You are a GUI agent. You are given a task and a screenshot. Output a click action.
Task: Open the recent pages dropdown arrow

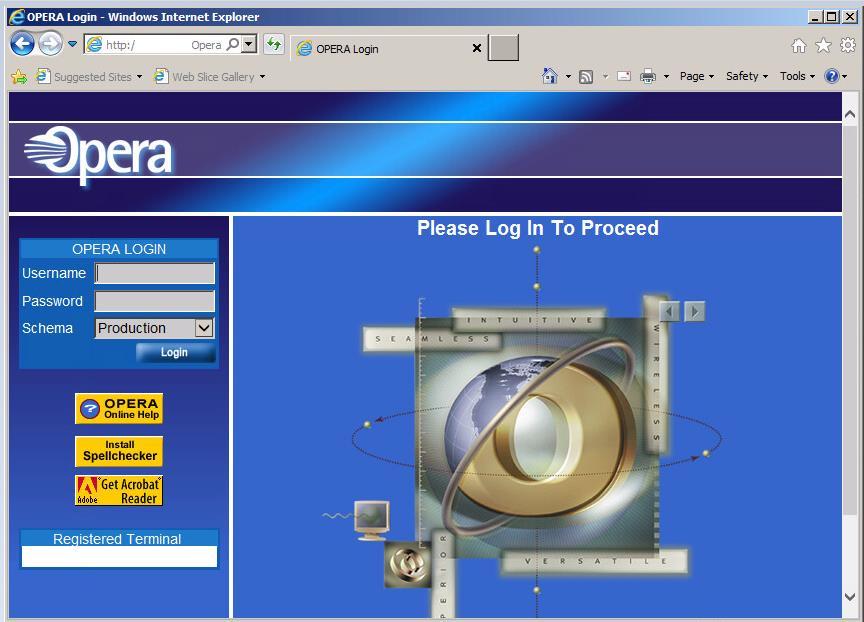[73, 44]
